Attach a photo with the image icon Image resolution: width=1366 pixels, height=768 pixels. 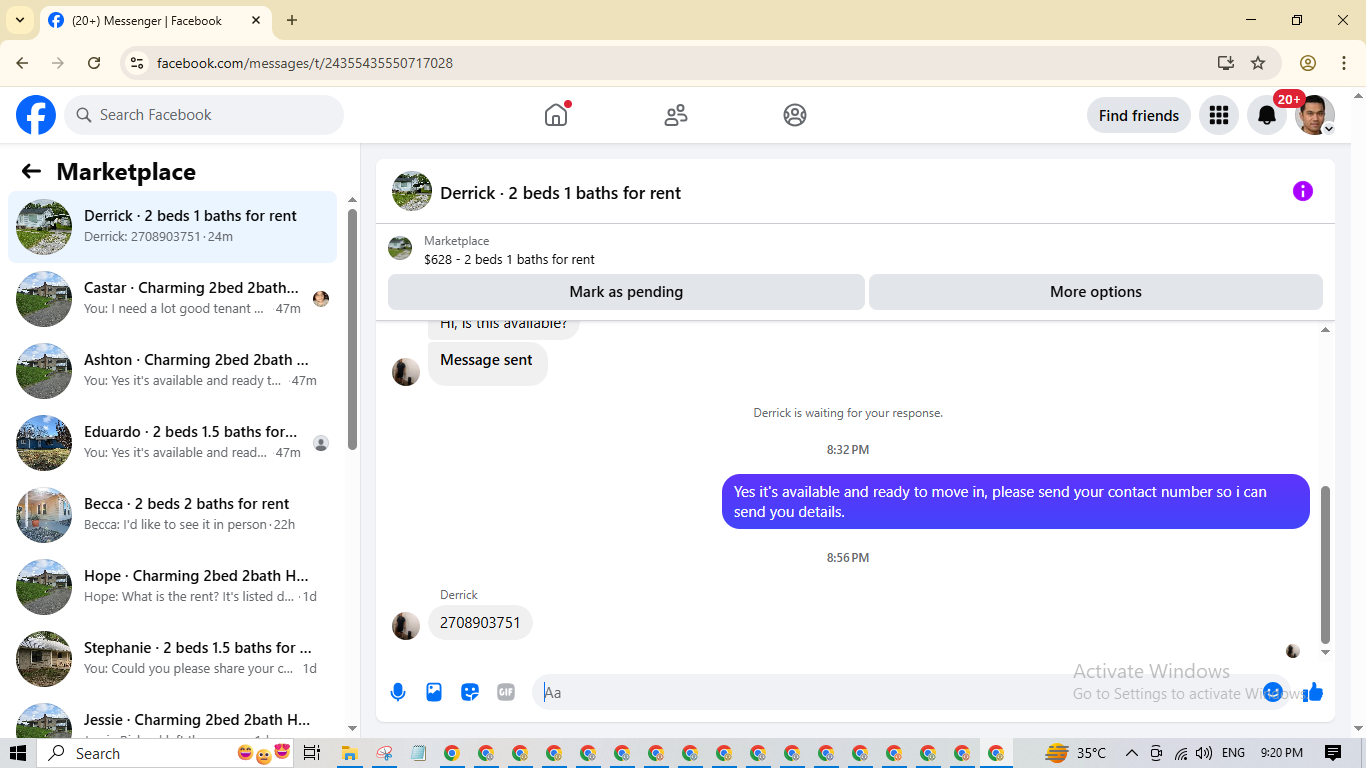point(434,692)
